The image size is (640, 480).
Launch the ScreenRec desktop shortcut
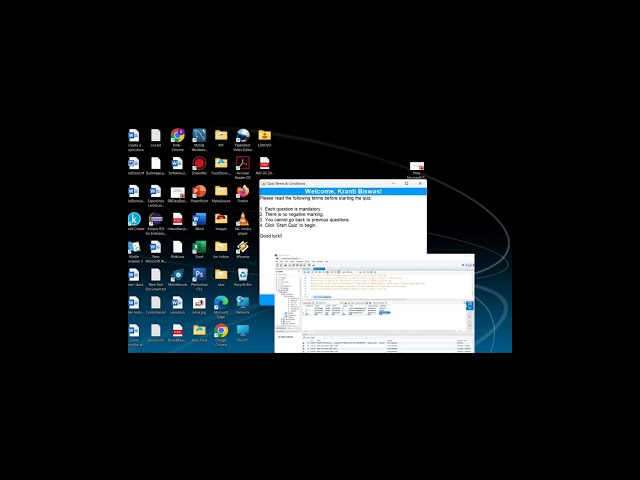(x=199, y=166)
